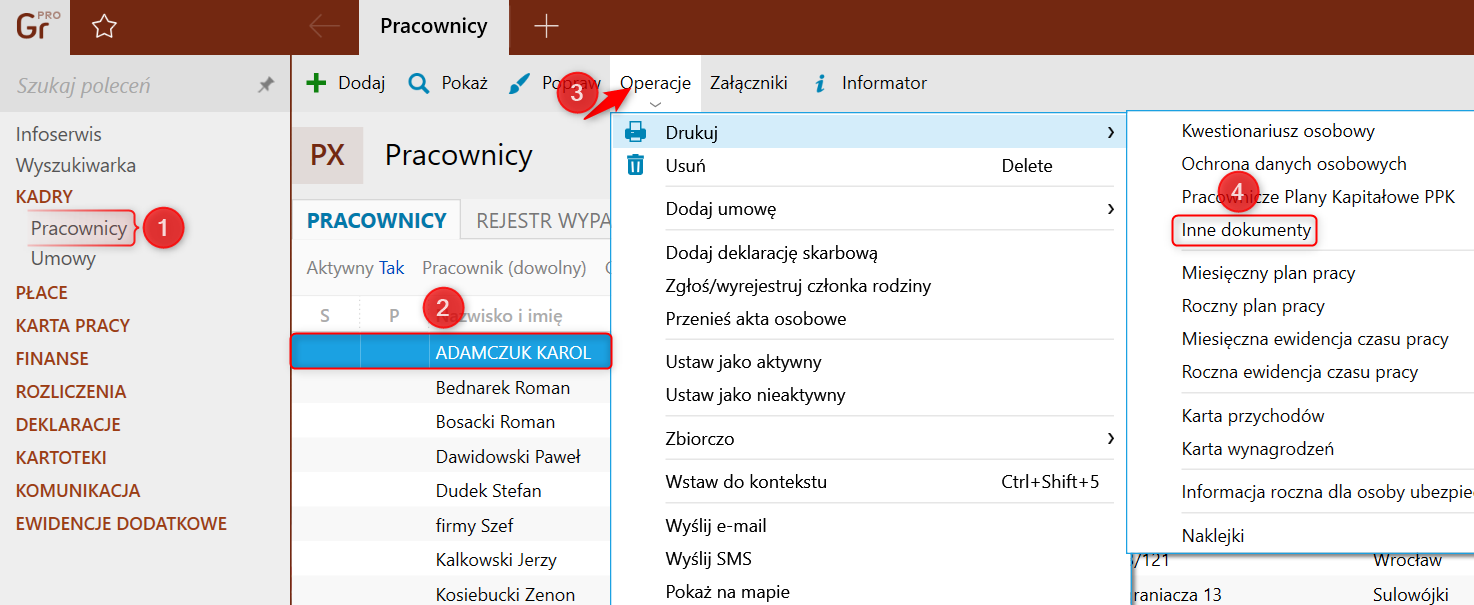Expand the Dodaj umowę submenu arrow
The height and width of the screenshot is (605, 1474).
coord(1110,209)
